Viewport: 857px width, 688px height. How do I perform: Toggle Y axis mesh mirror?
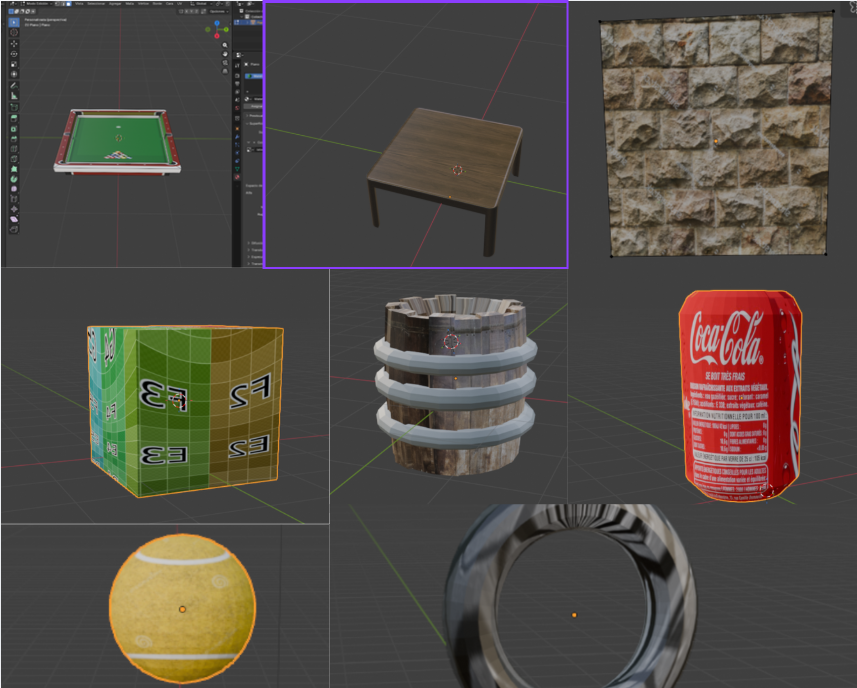point(191,11)
